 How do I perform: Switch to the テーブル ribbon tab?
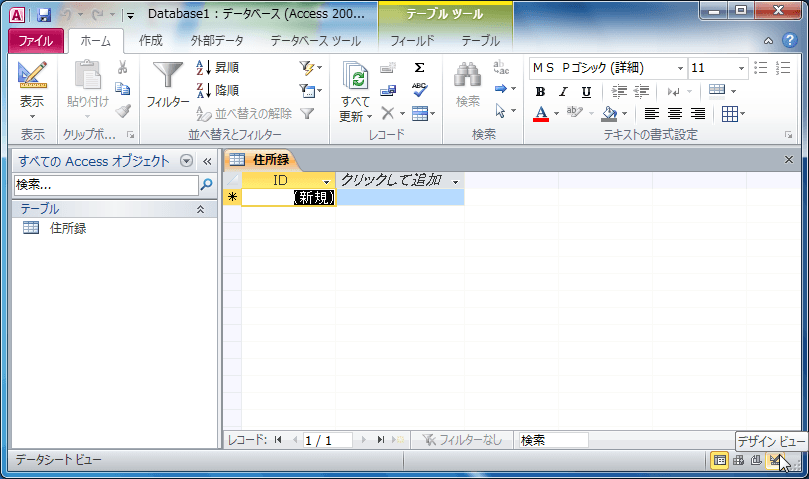480,41
